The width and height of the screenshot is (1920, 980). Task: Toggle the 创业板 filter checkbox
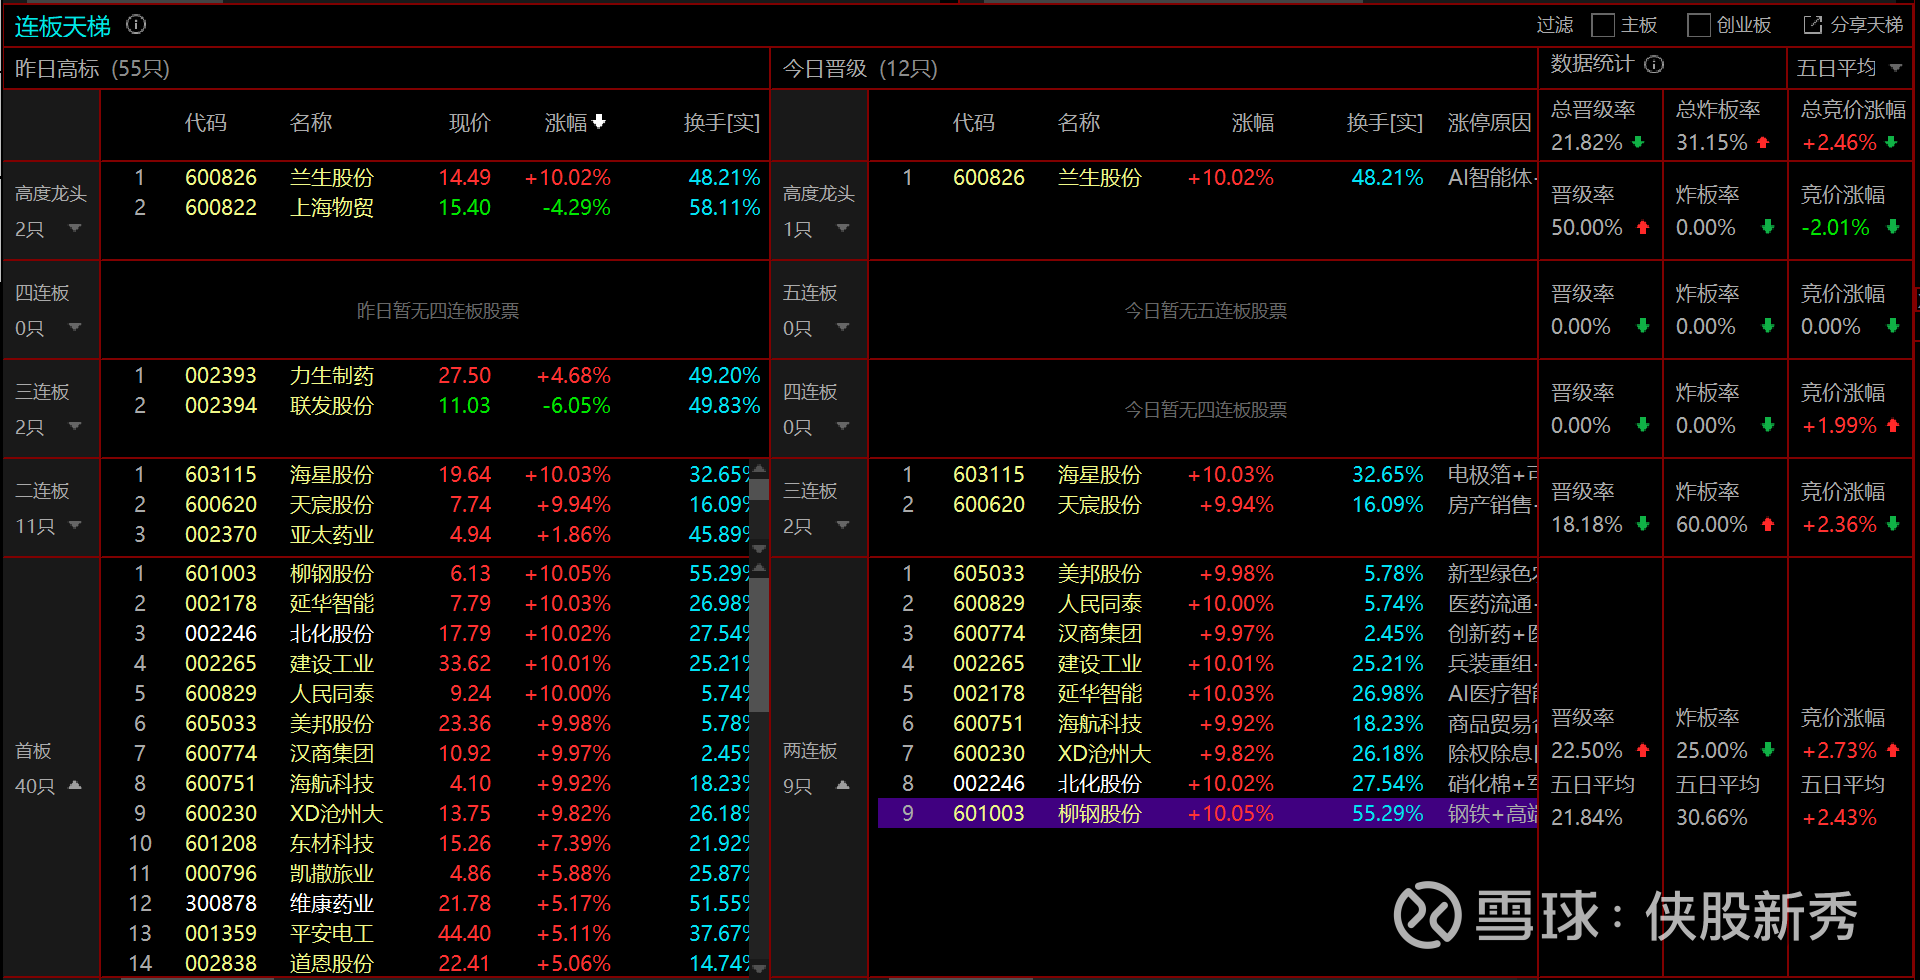click(x=1698, y=25)
